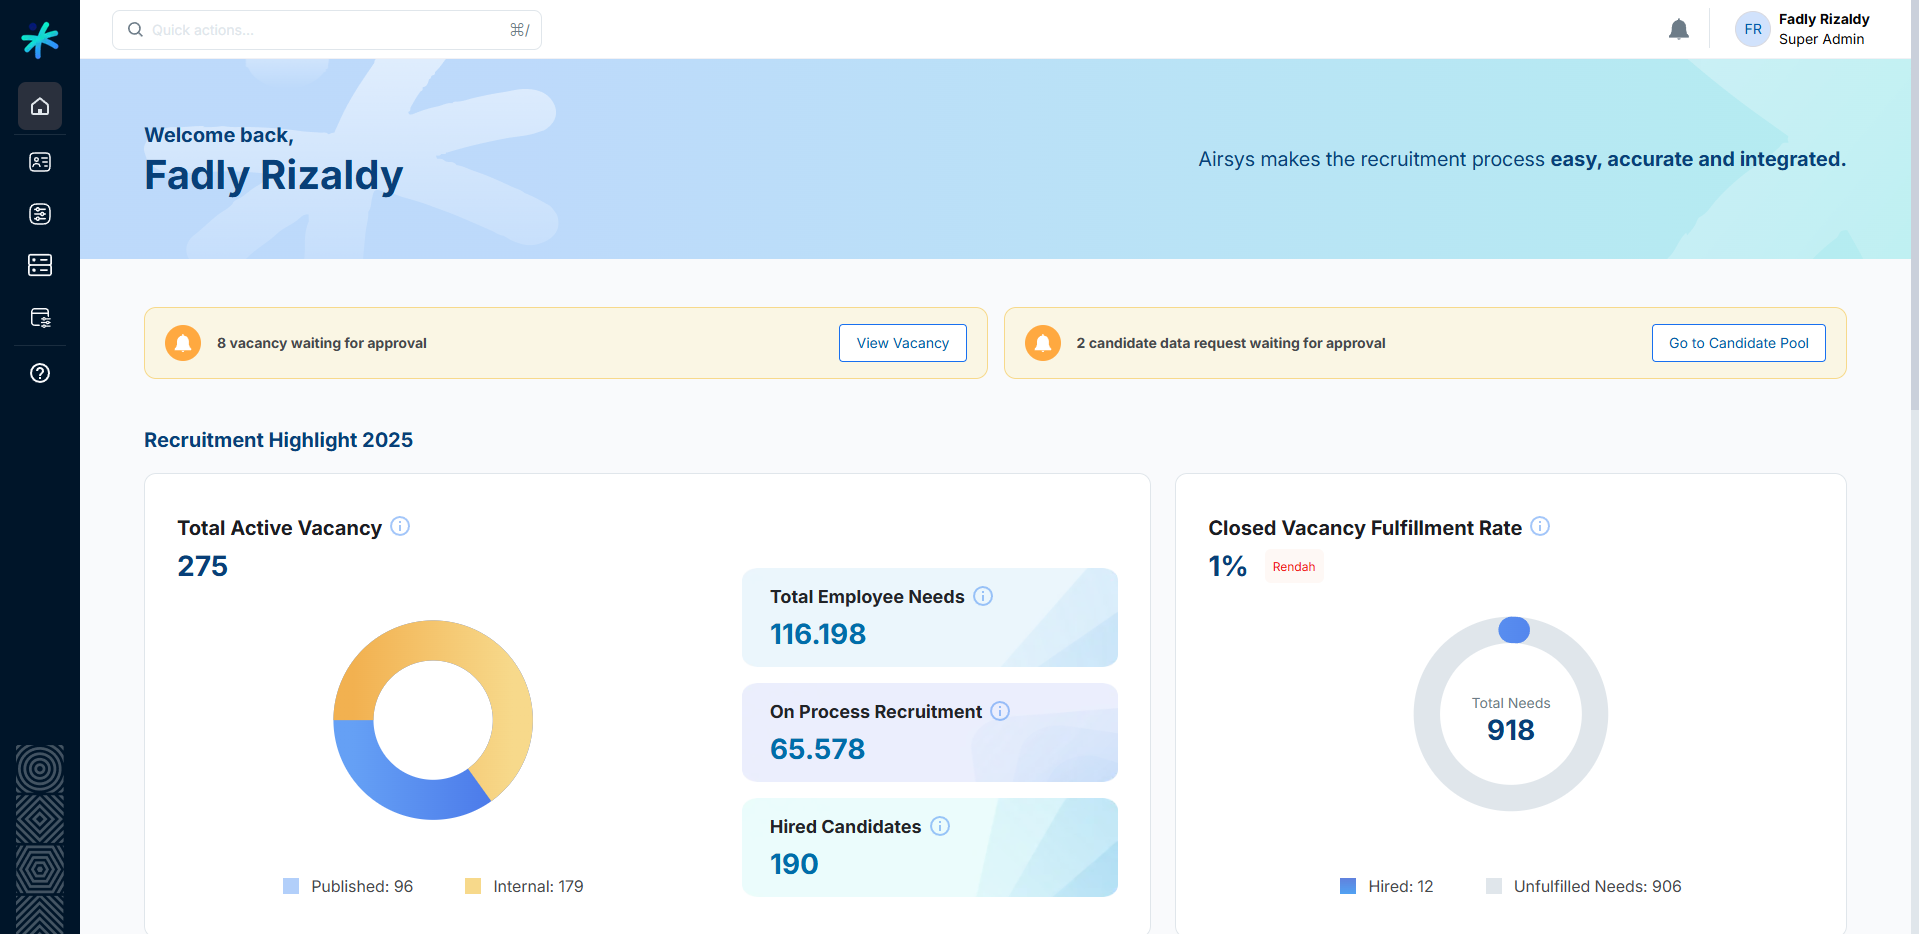The height and width of the screenshot is (934, 1919).
Task: Toggle the Published legend swatch
Action: [x=291, y=886]
